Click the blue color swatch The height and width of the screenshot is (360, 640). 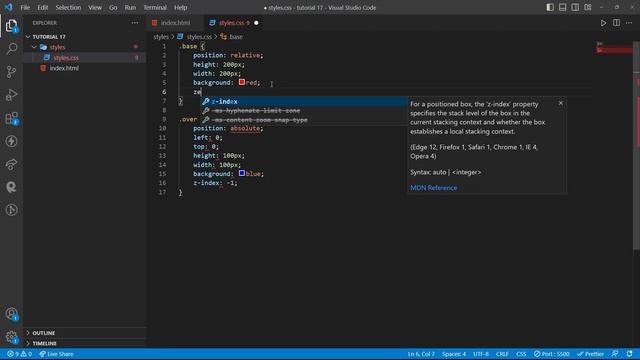point(242,173)
